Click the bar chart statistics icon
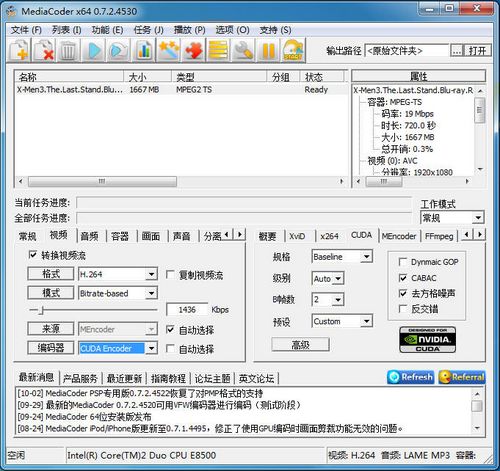Screen dimensions: 500x471 click(x=144, y=51)
